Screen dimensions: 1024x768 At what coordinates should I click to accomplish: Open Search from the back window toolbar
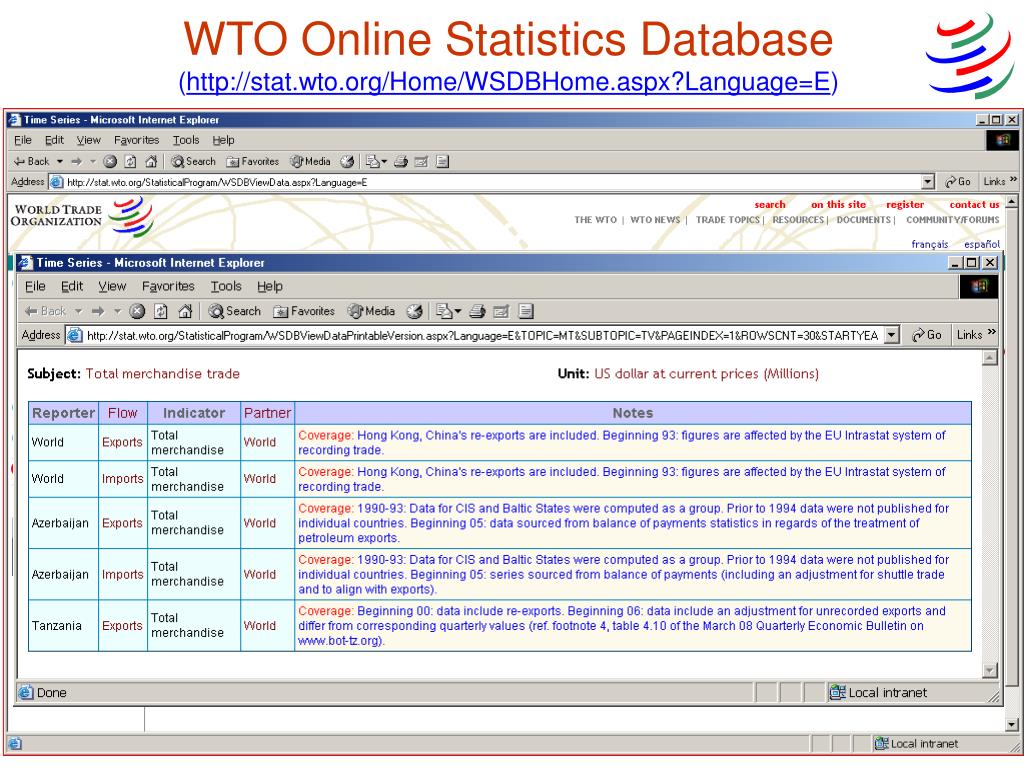point(193,161)
